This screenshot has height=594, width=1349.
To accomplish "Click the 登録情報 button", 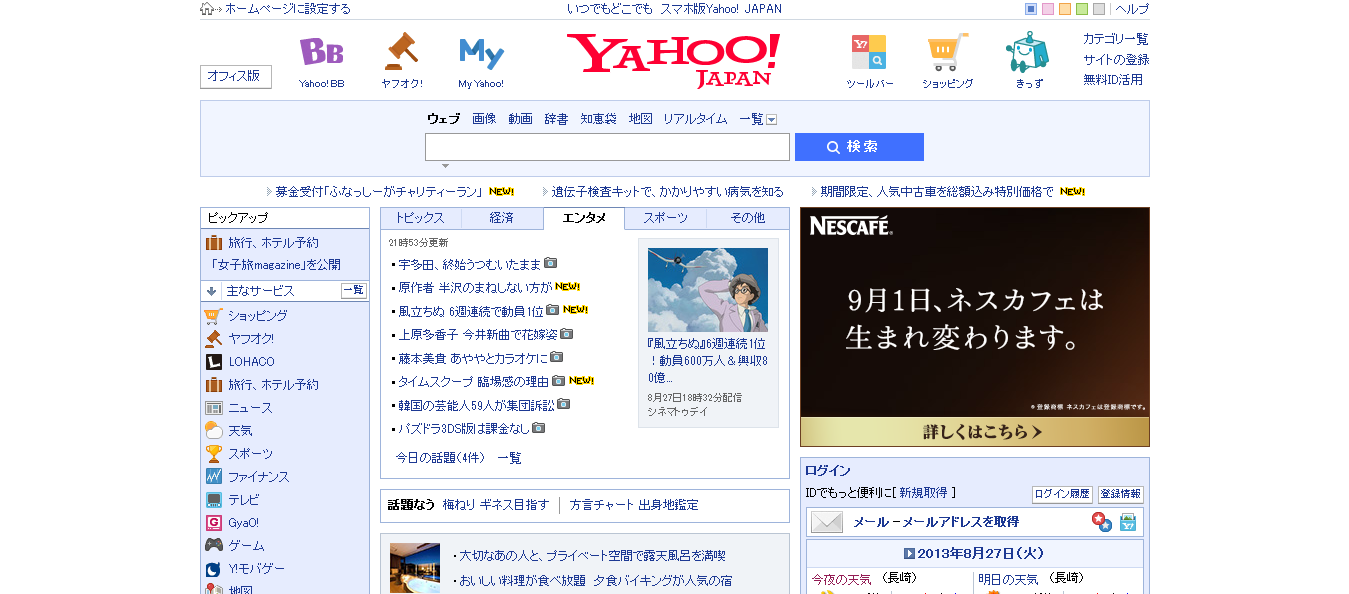I will tap(1121, 495).
